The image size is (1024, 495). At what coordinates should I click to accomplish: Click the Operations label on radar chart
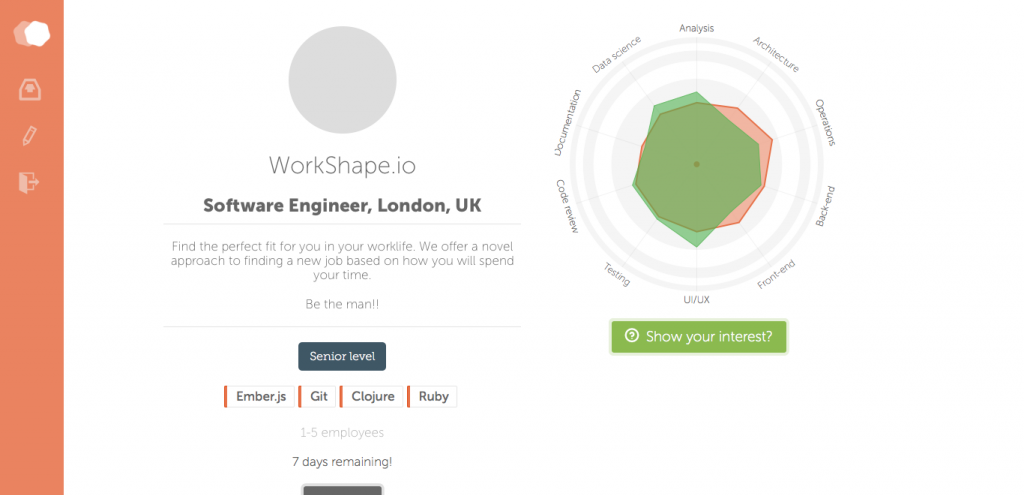tap(825, 122)
